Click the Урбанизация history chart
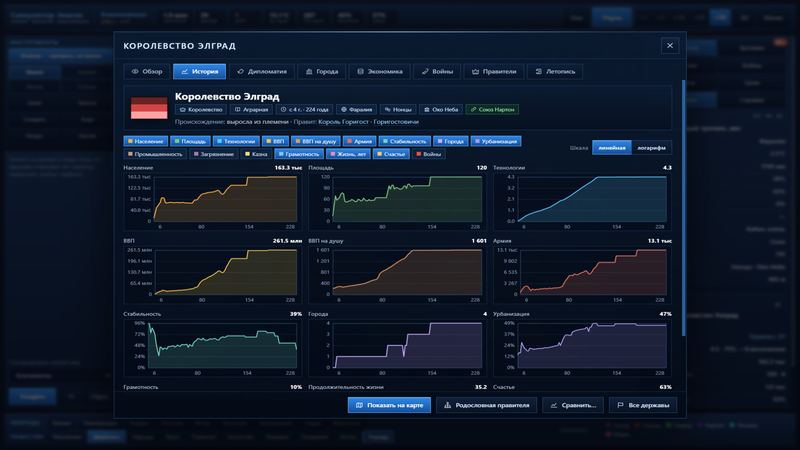Image resolution: width=800 pixels, height=450 pixels. (582, 348)
